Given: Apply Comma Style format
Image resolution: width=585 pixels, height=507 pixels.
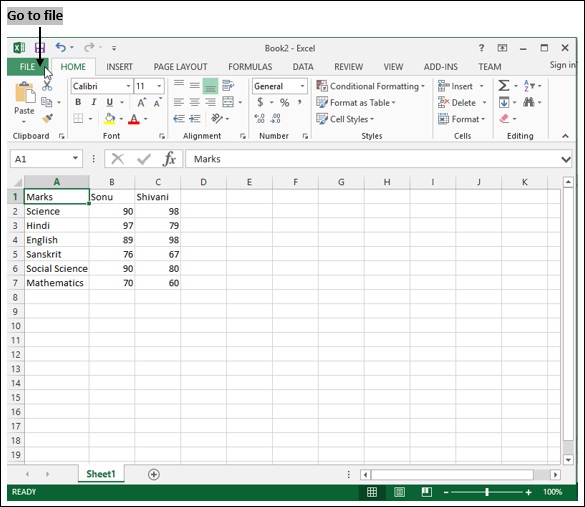Looking at the screenshot, I should click(300, 102).
